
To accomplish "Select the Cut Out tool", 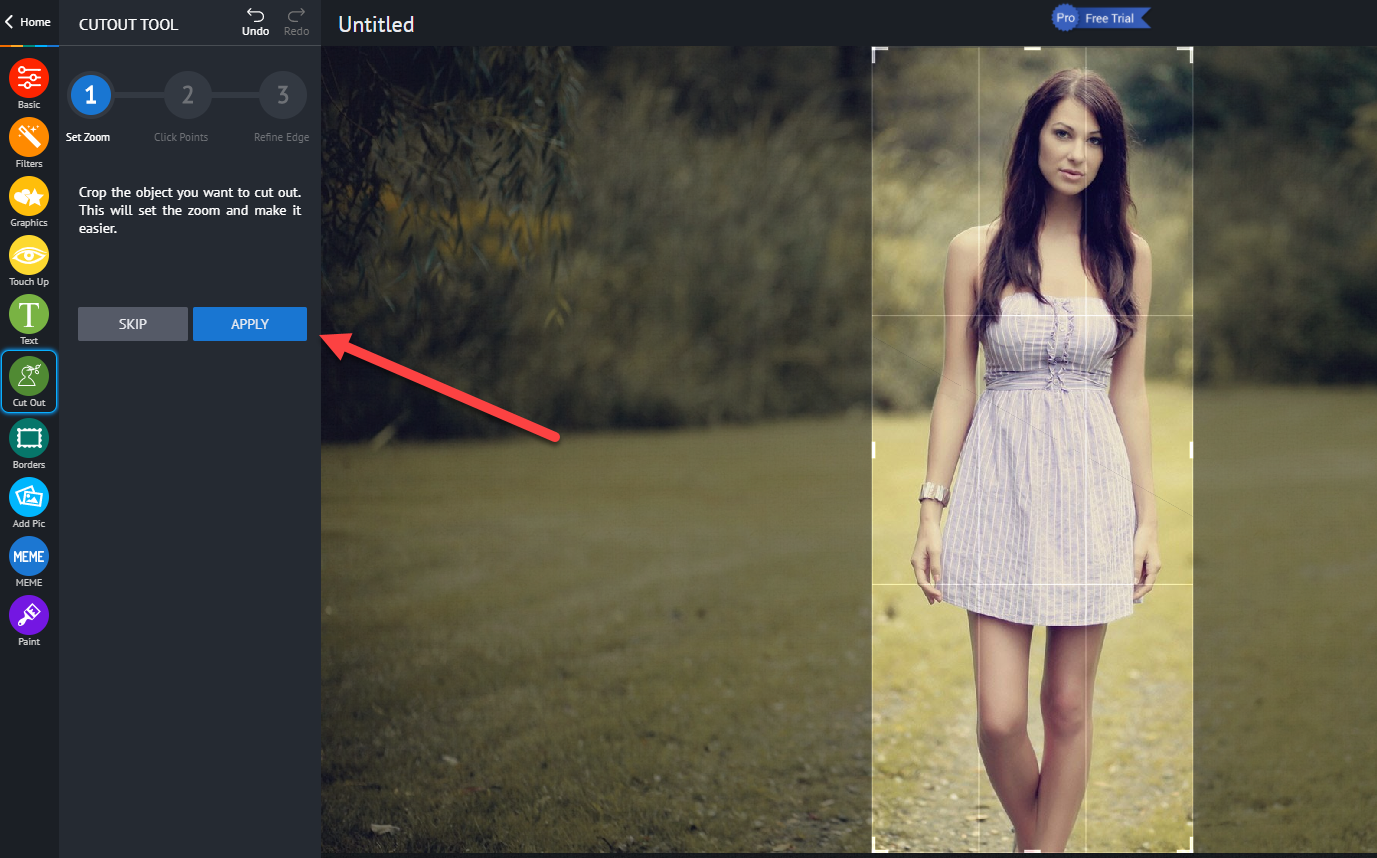I will click(x=29, y=381).
